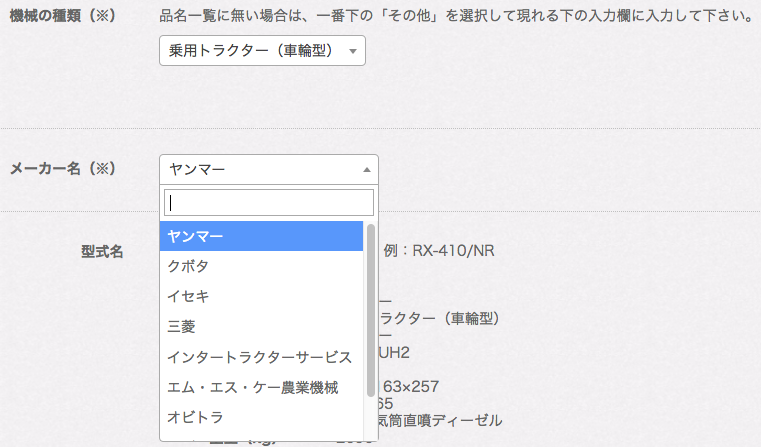Click the 機械の種類 dropdown arrow

coord(353,51)
